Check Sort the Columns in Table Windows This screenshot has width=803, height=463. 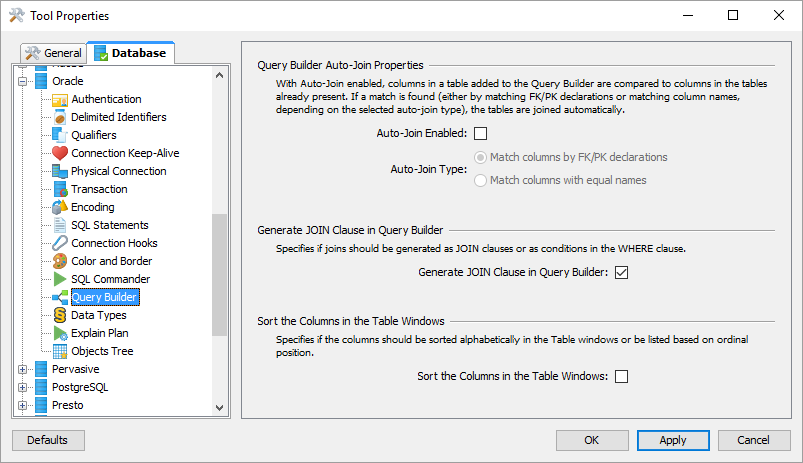click(621, 377)
